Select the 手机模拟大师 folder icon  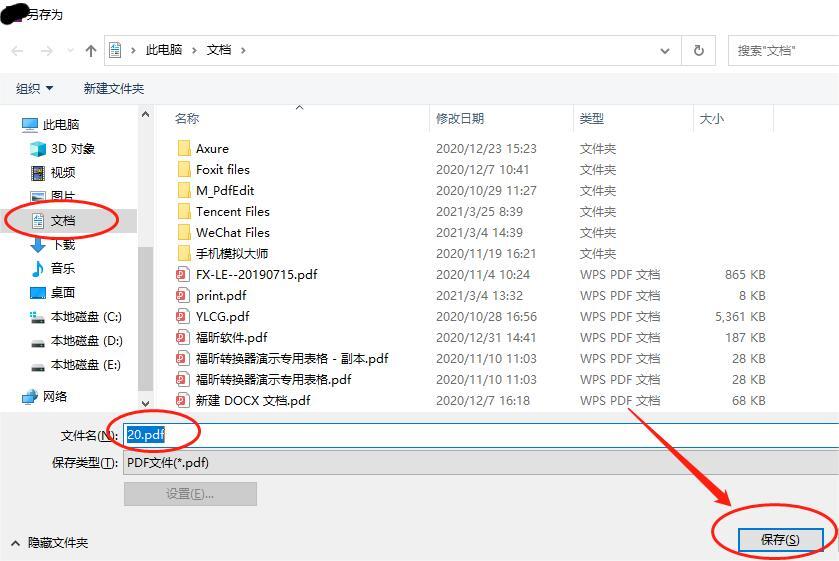184,253
